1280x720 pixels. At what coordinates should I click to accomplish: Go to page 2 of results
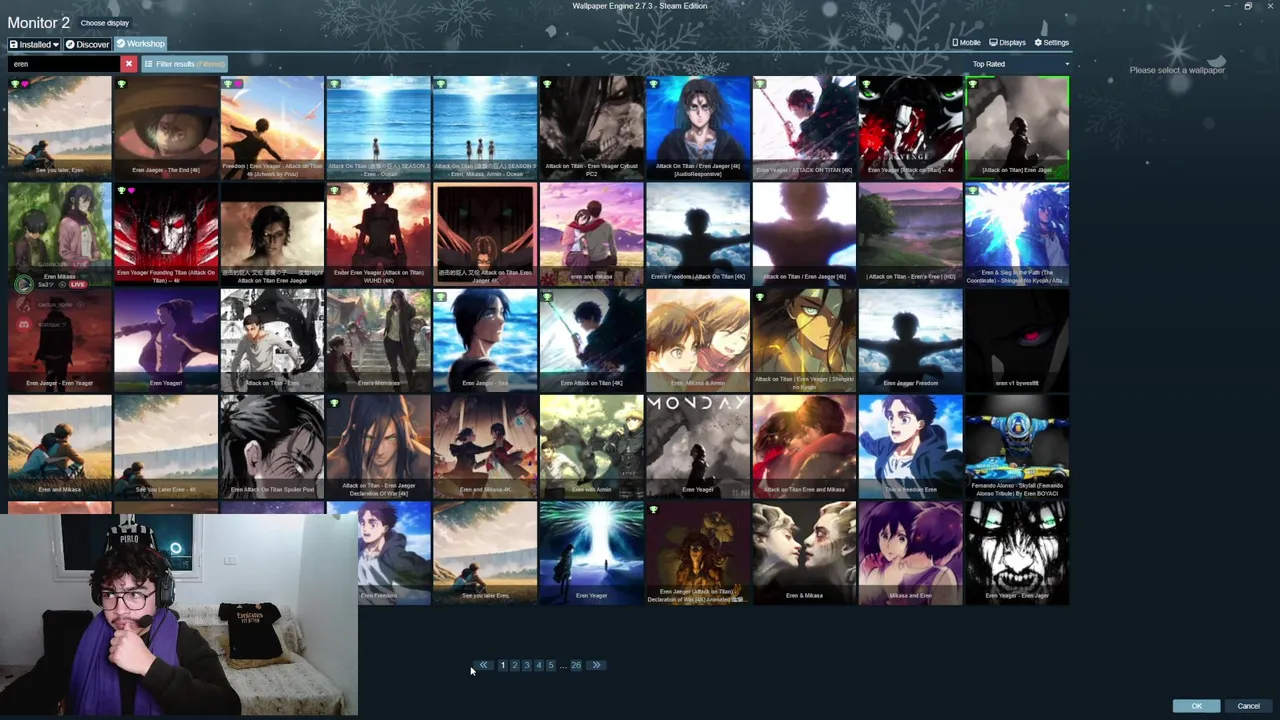coord(515,665)
